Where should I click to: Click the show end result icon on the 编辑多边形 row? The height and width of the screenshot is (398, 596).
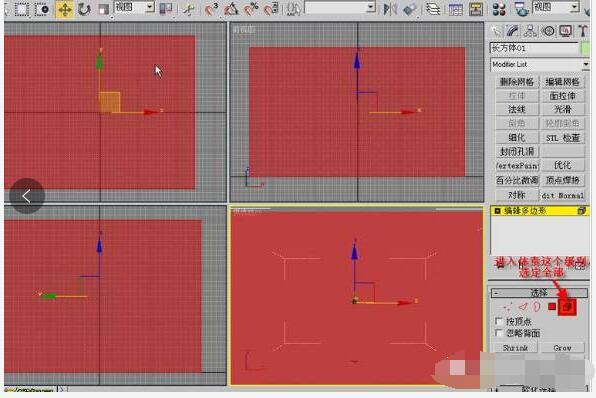click(581, 211)
